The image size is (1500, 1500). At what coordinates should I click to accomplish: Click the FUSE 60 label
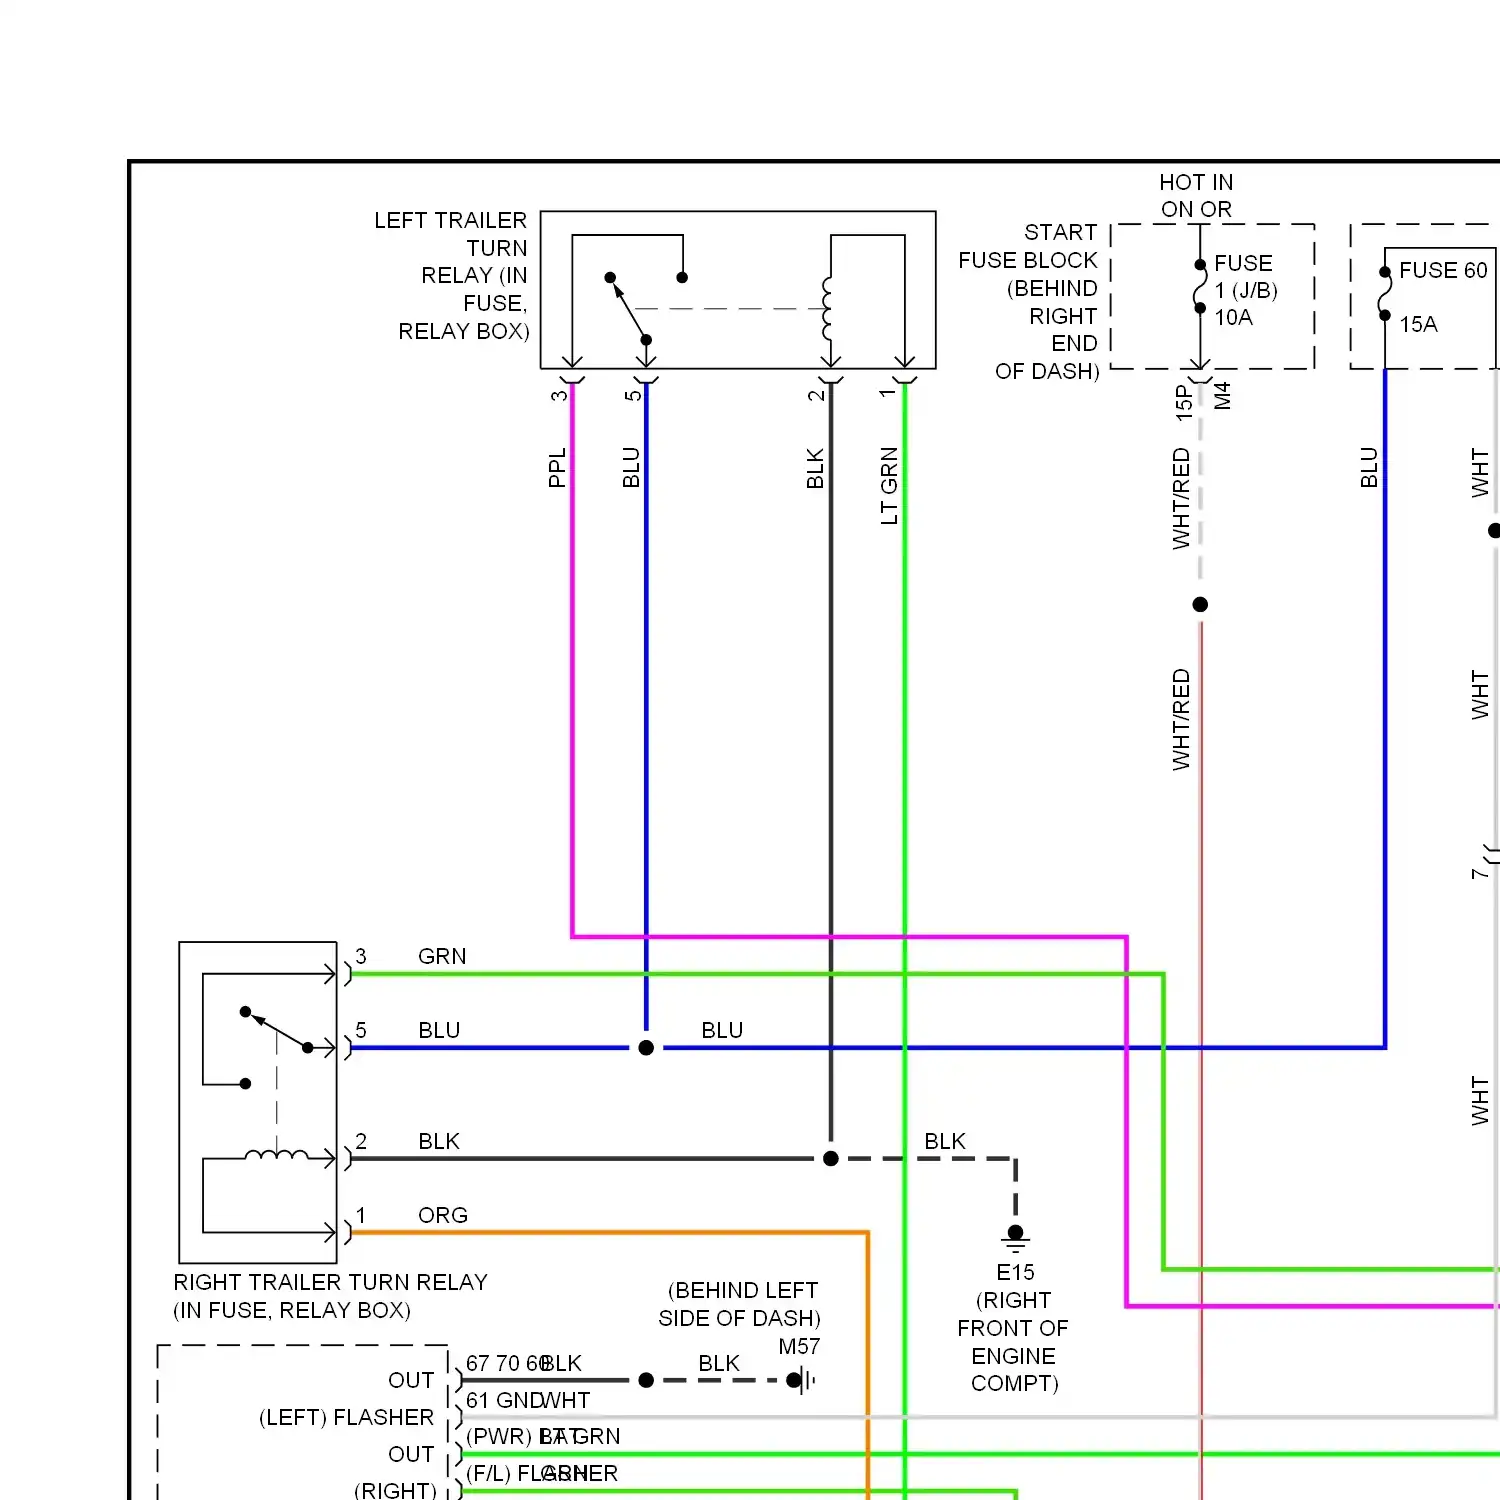point(1443,270)
